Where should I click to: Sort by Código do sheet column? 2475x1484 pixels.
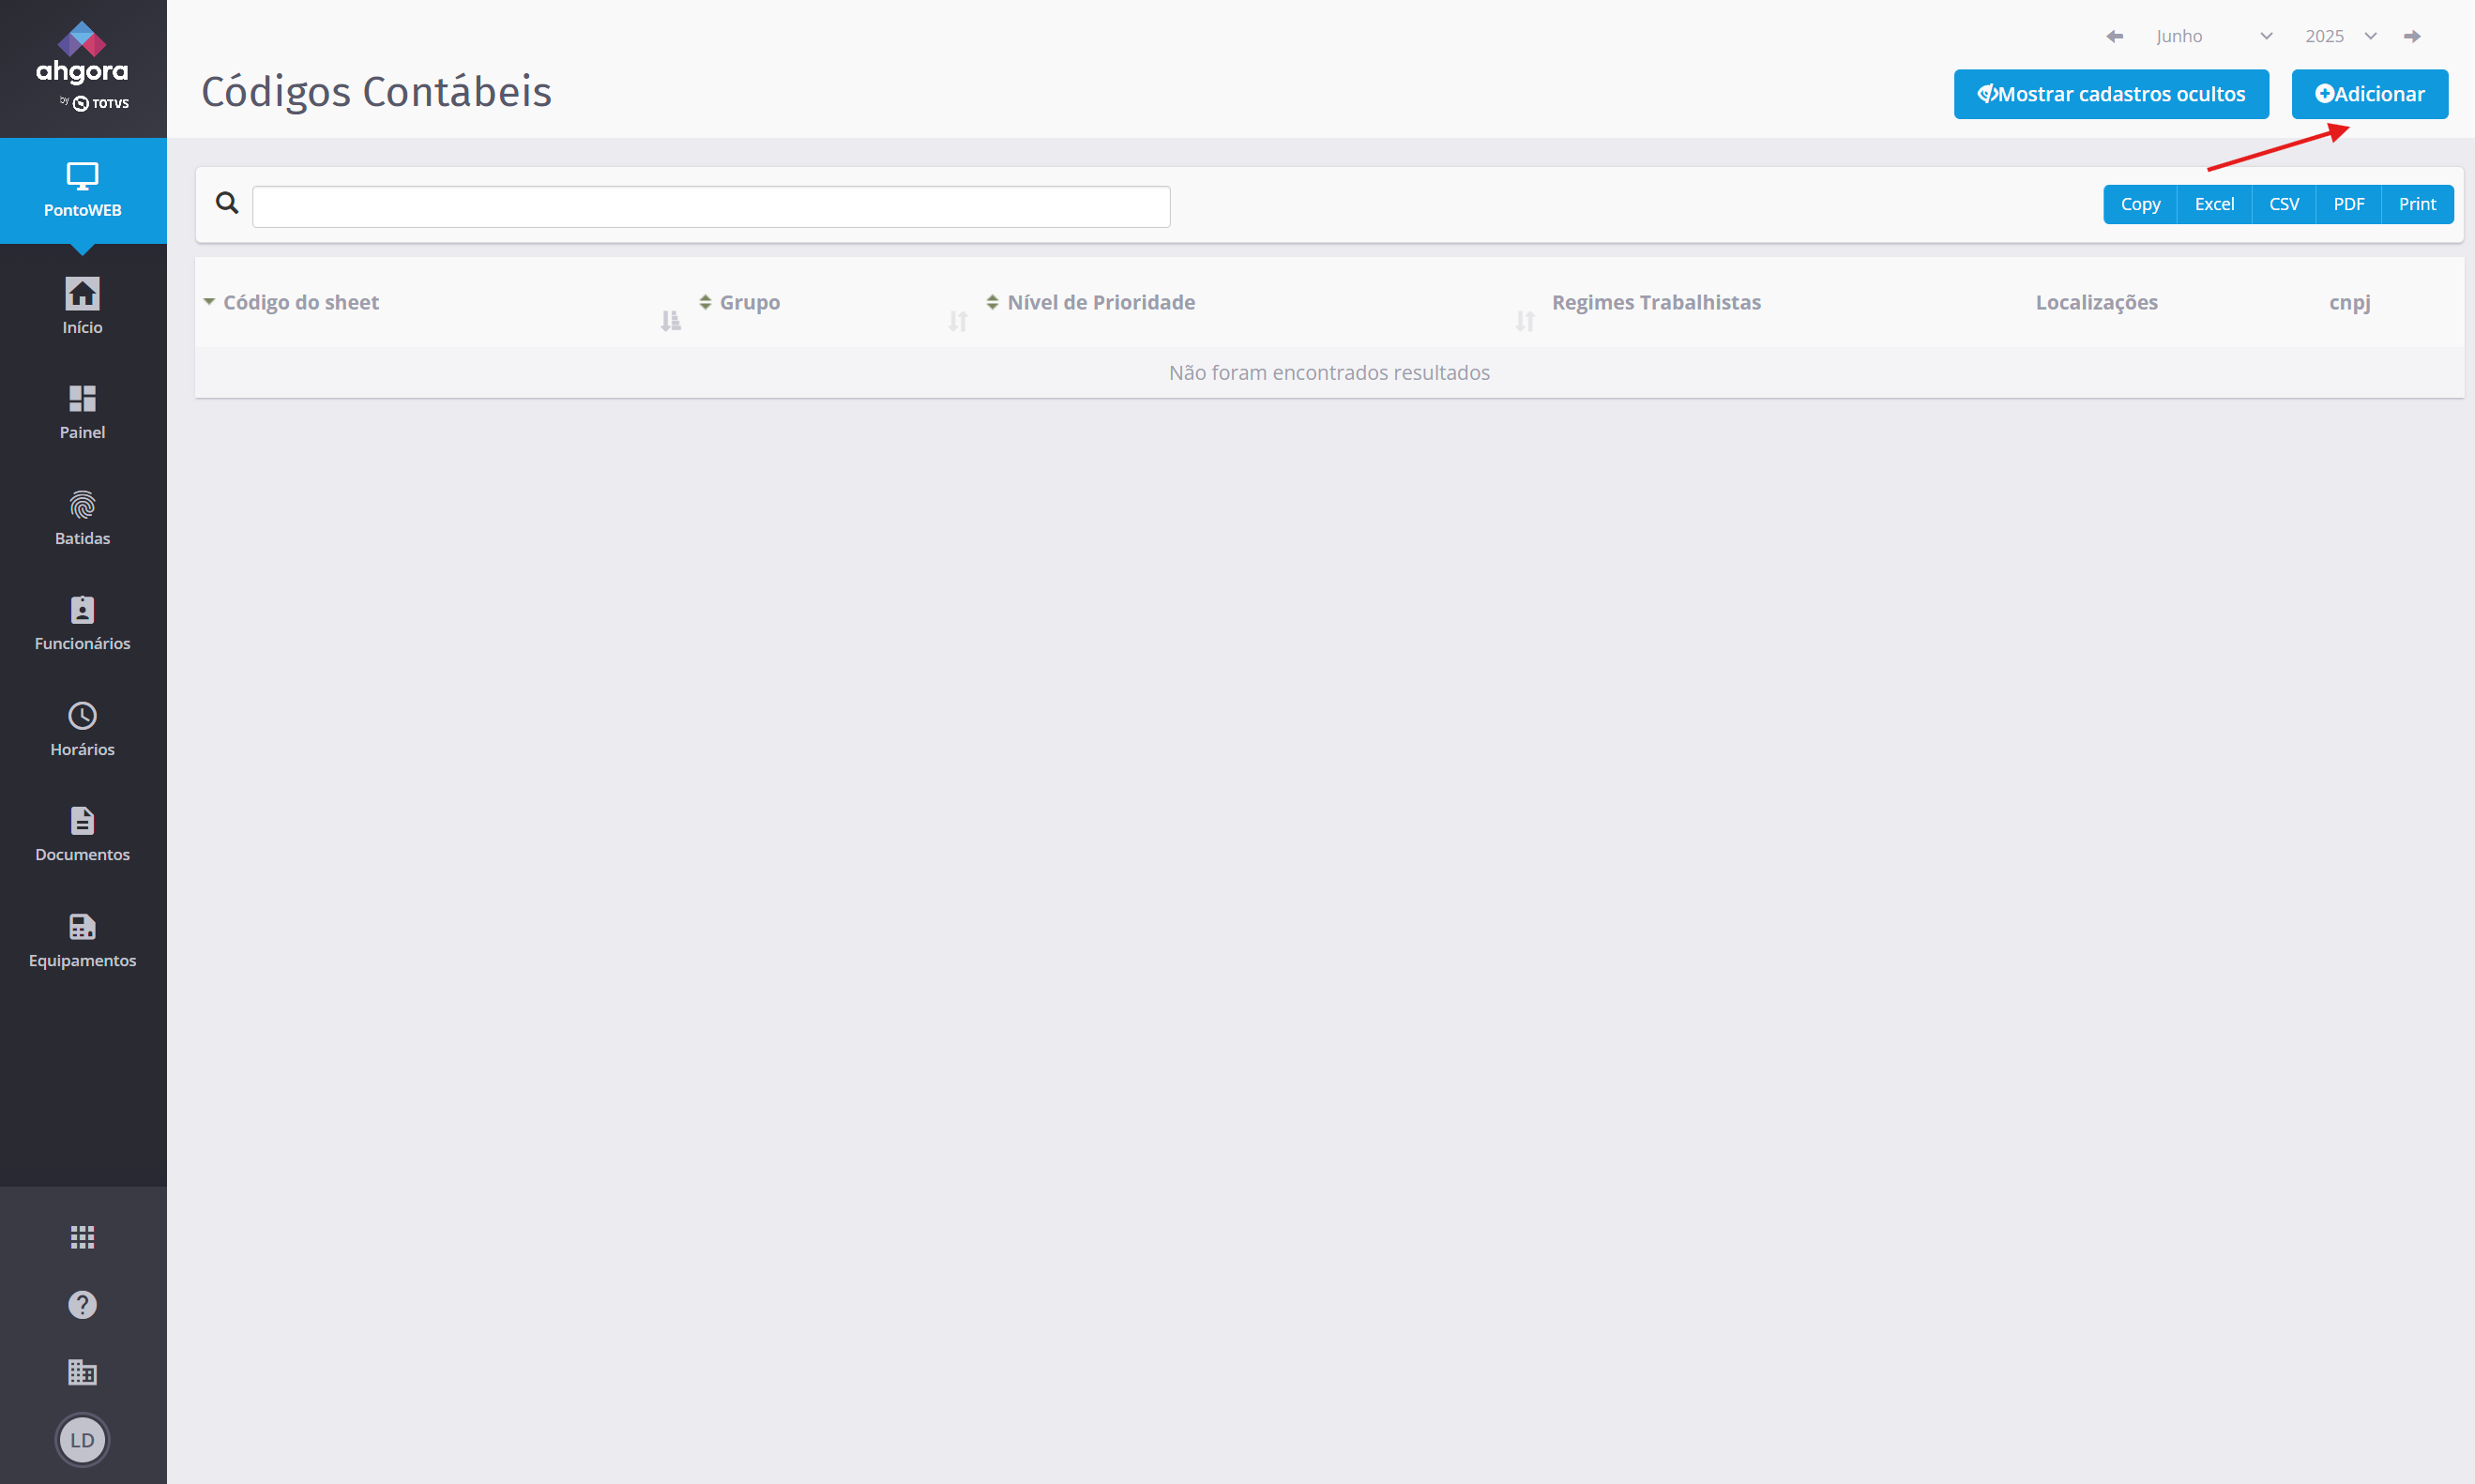tap(301, 302)
